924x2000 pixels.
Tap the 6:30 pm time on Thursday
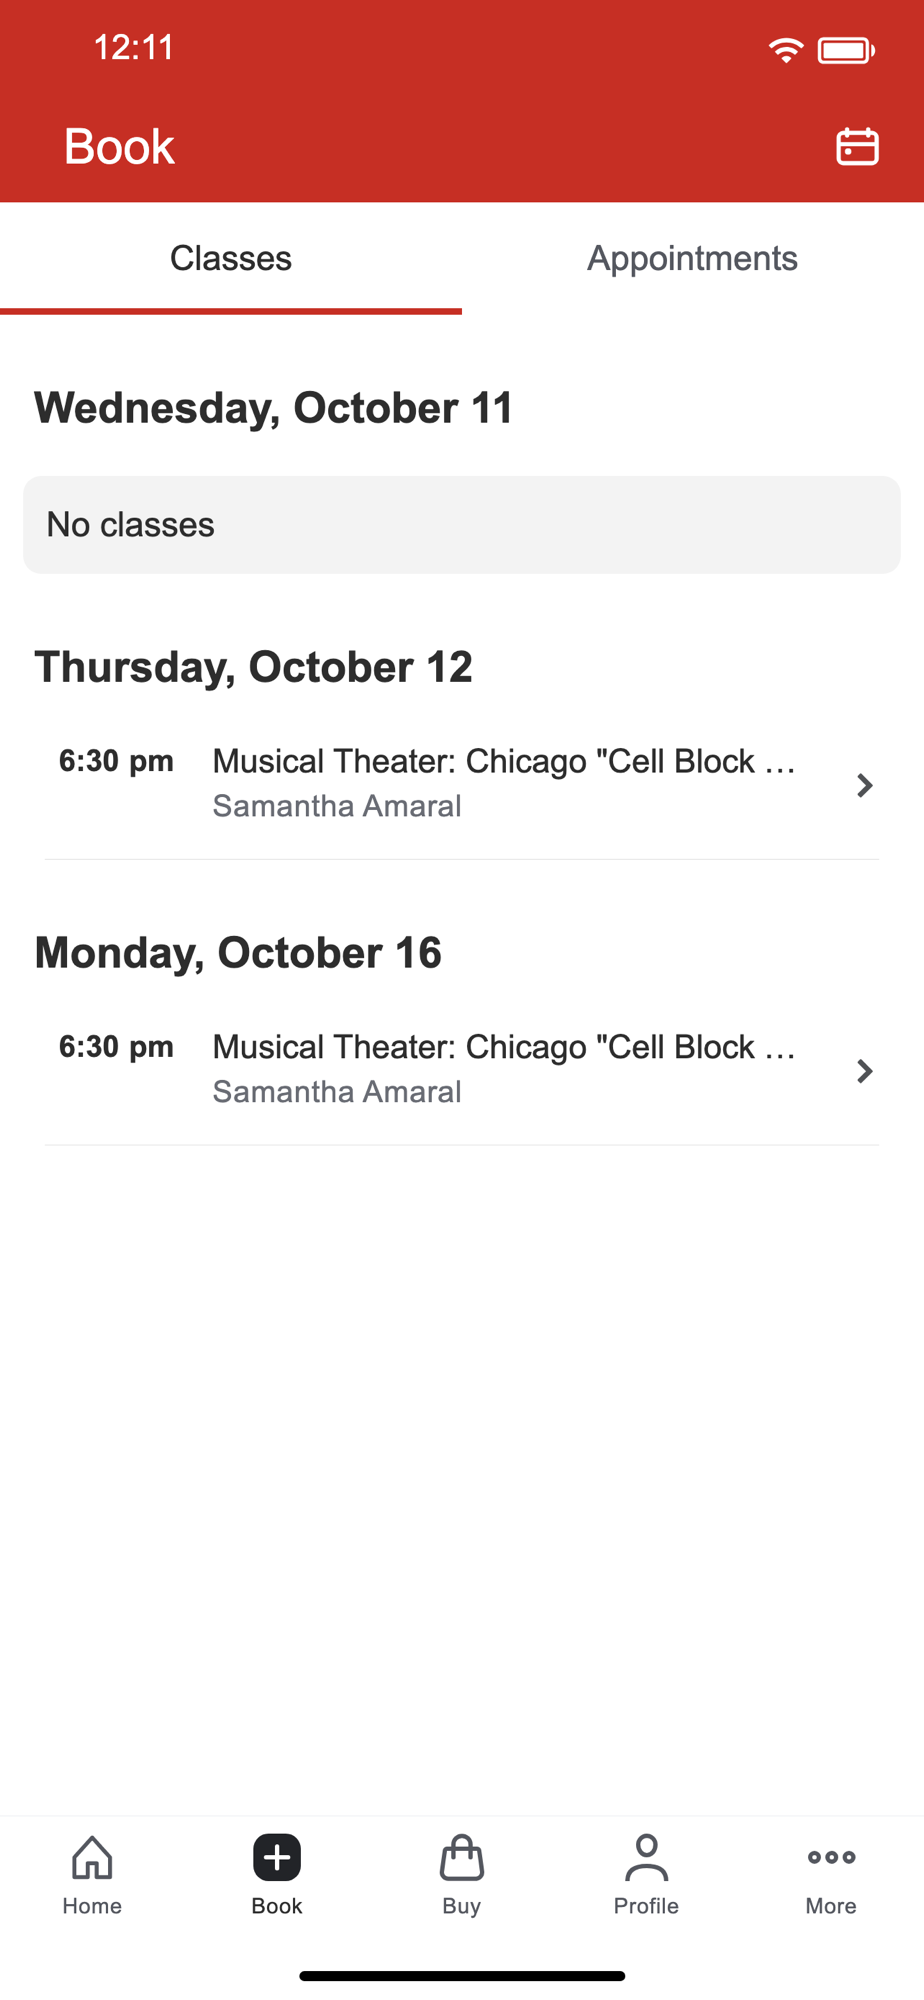tap(116, 761)
